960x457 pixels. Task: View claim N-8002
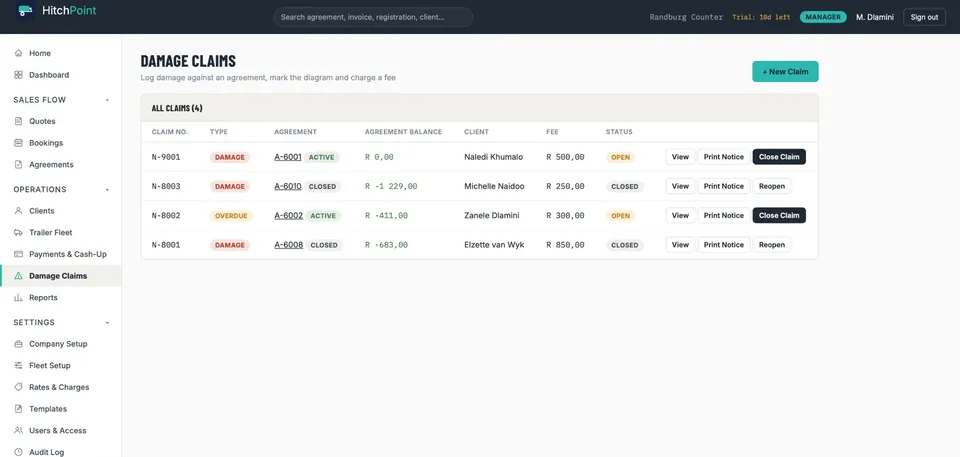pyautogui.click(x=680, y=216)
